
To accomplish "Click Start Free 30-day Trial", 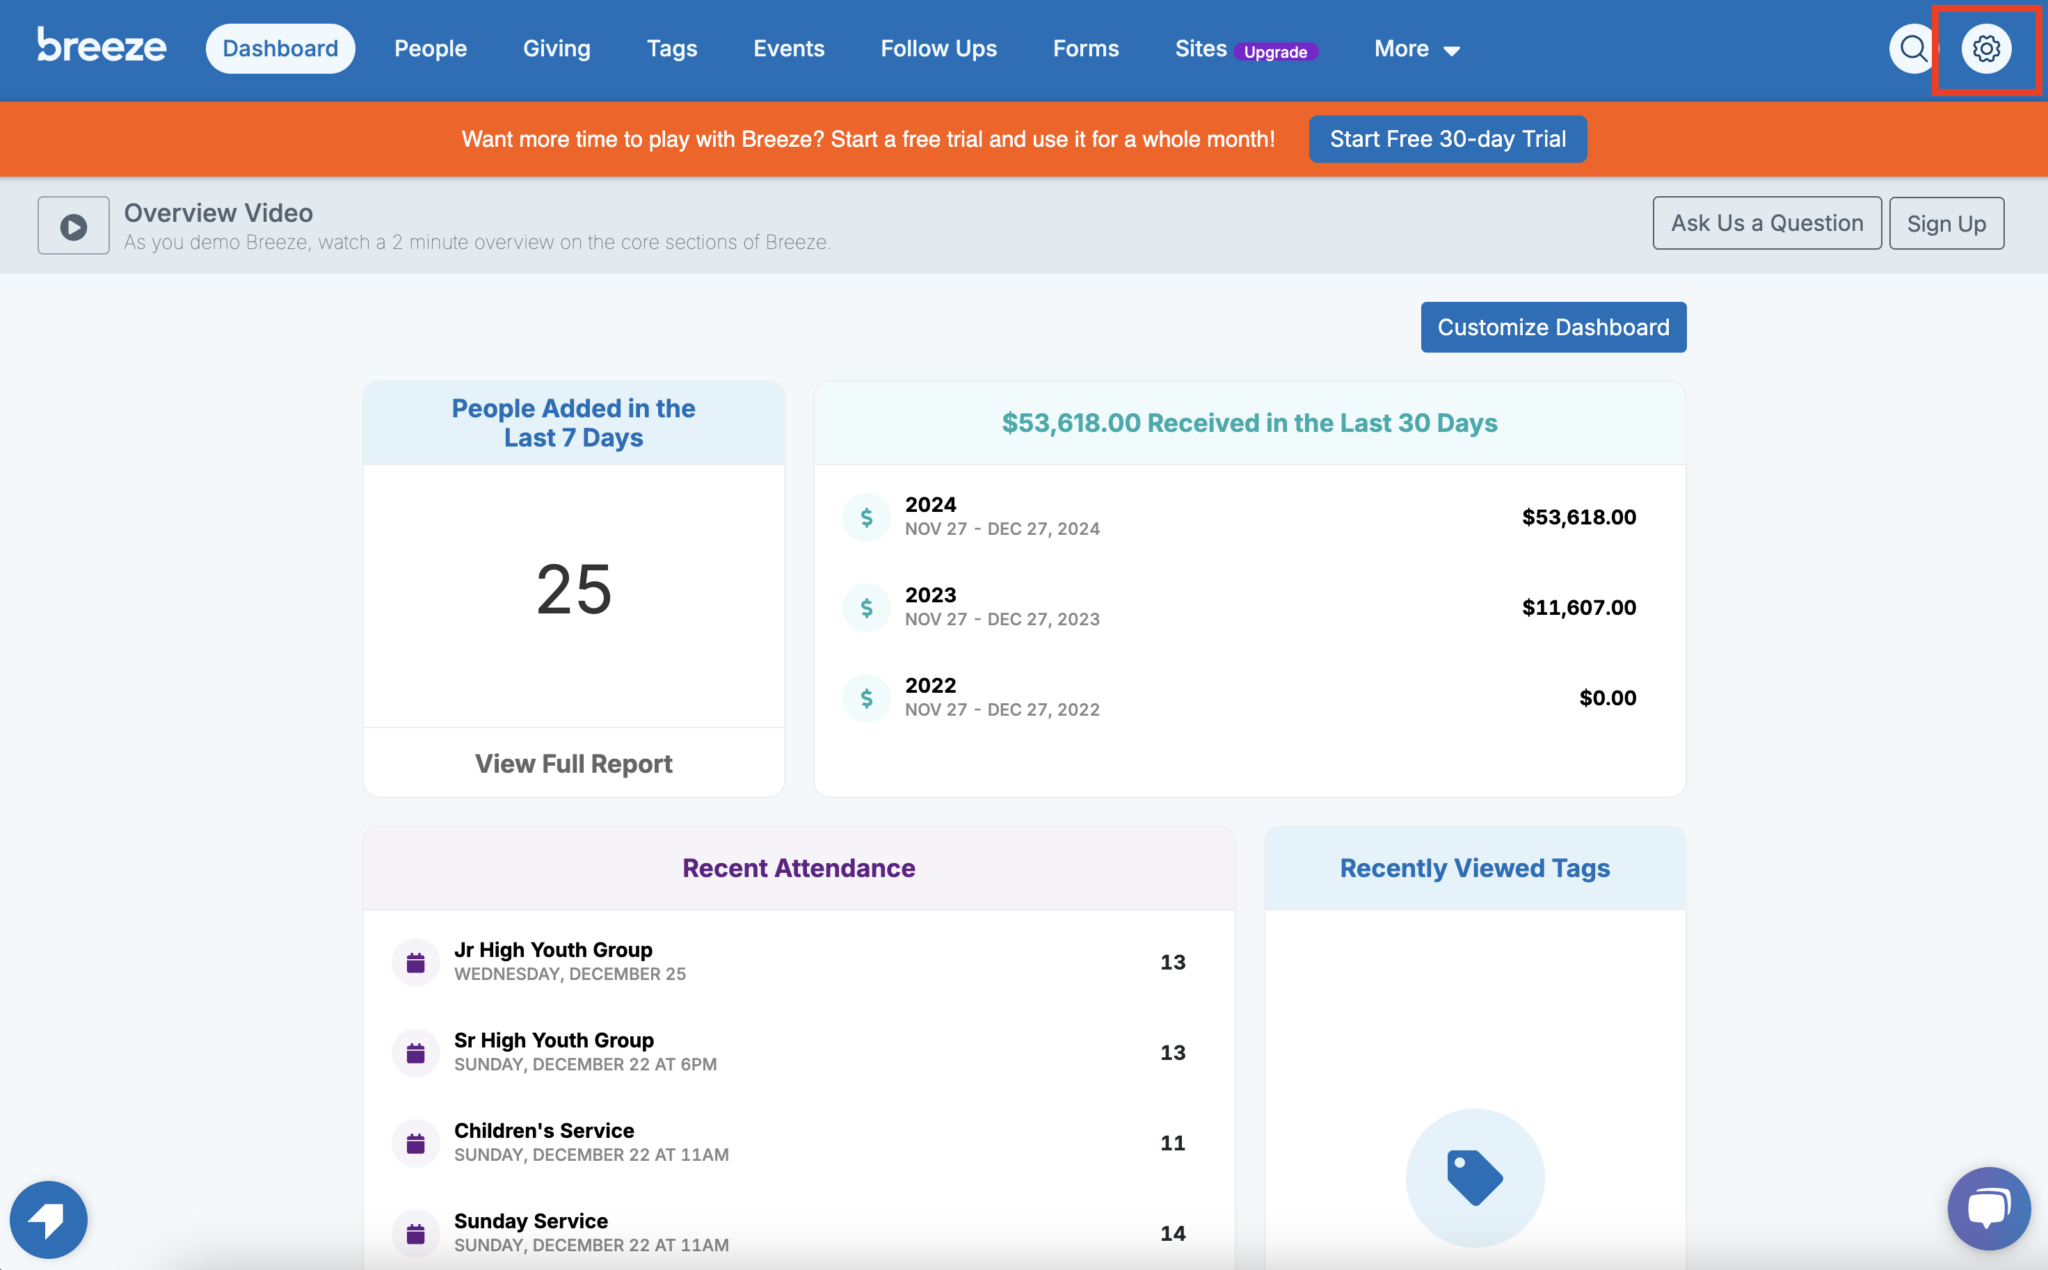I will (1447, 139).
